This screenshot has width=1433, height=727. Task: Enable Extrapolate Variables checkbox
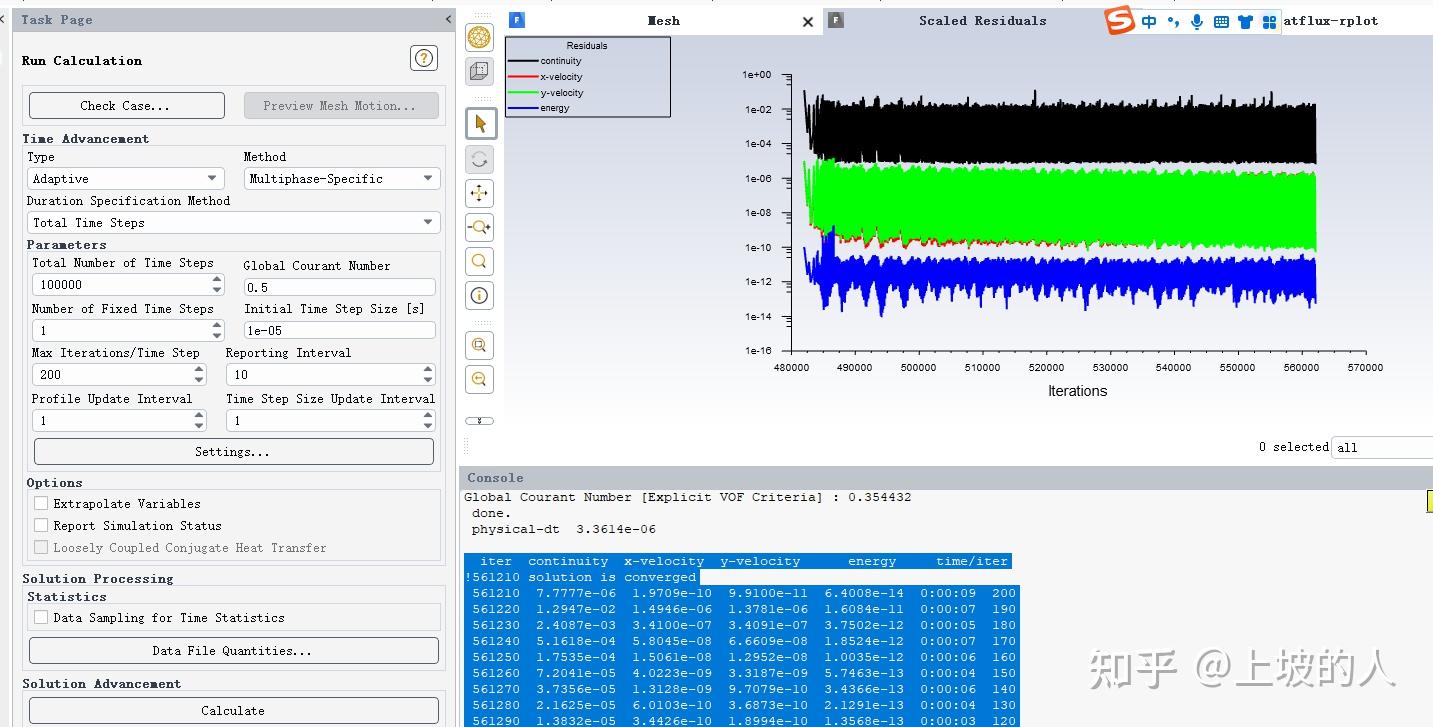coord(41,504)
